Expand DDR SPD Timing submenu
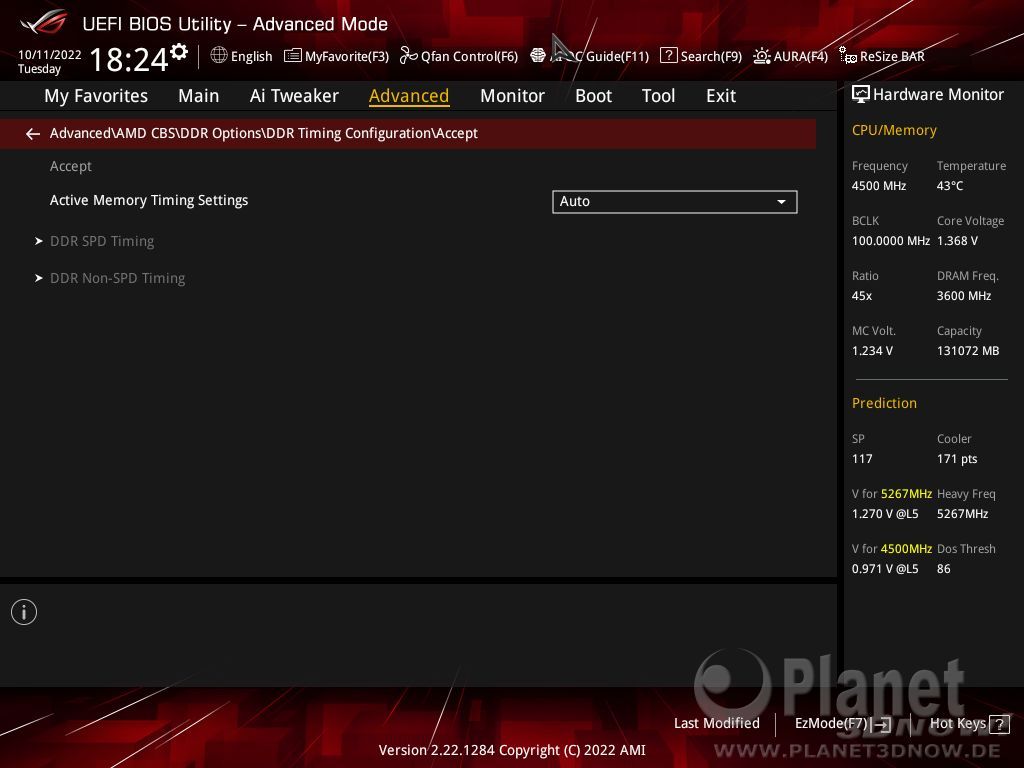 coord(102,241)
